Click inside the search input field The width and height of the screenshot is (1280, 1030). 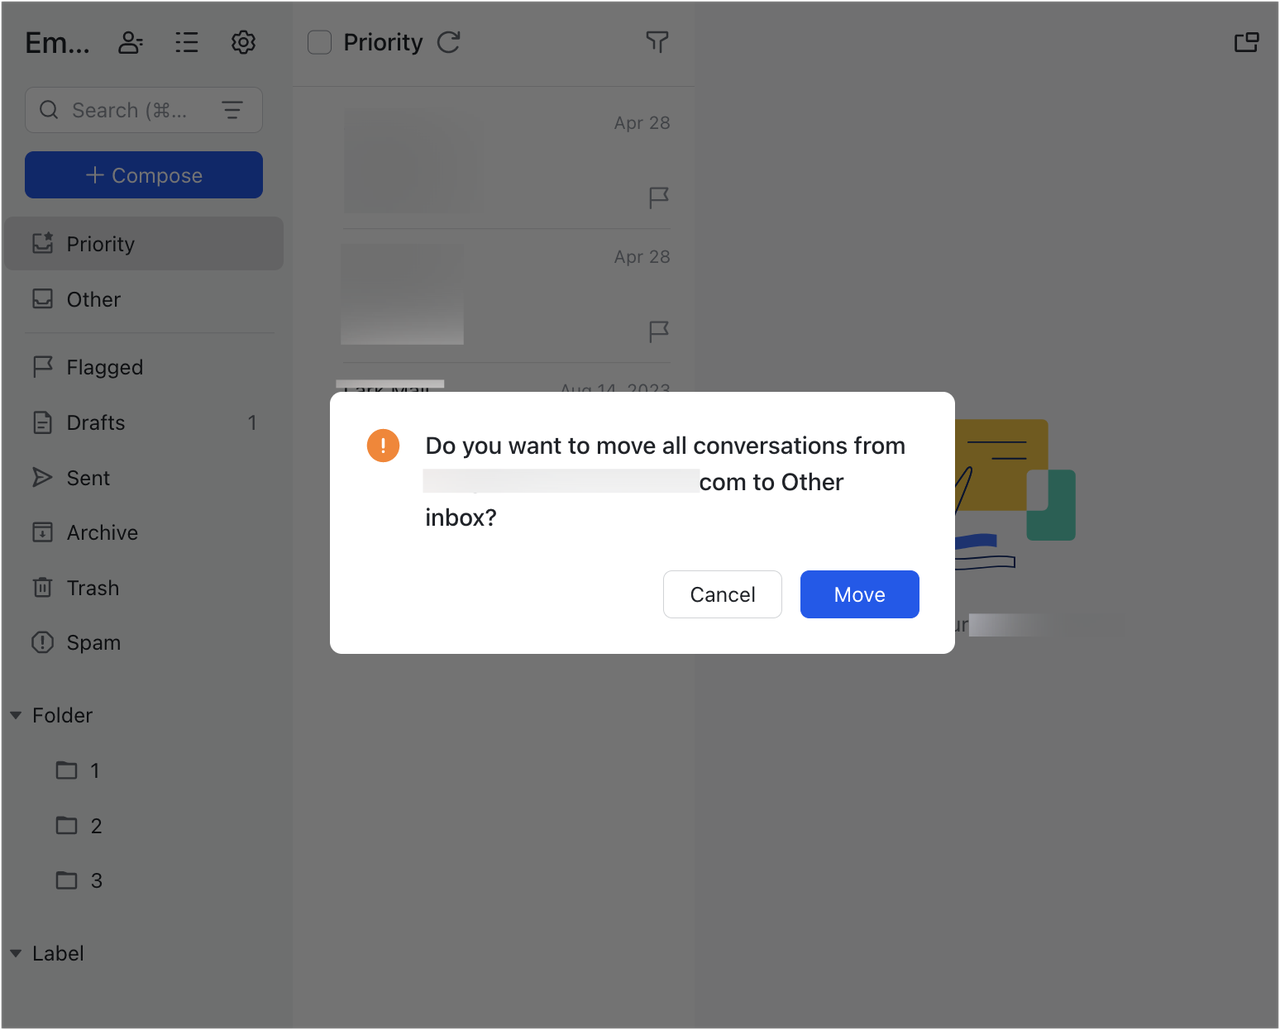130,110
